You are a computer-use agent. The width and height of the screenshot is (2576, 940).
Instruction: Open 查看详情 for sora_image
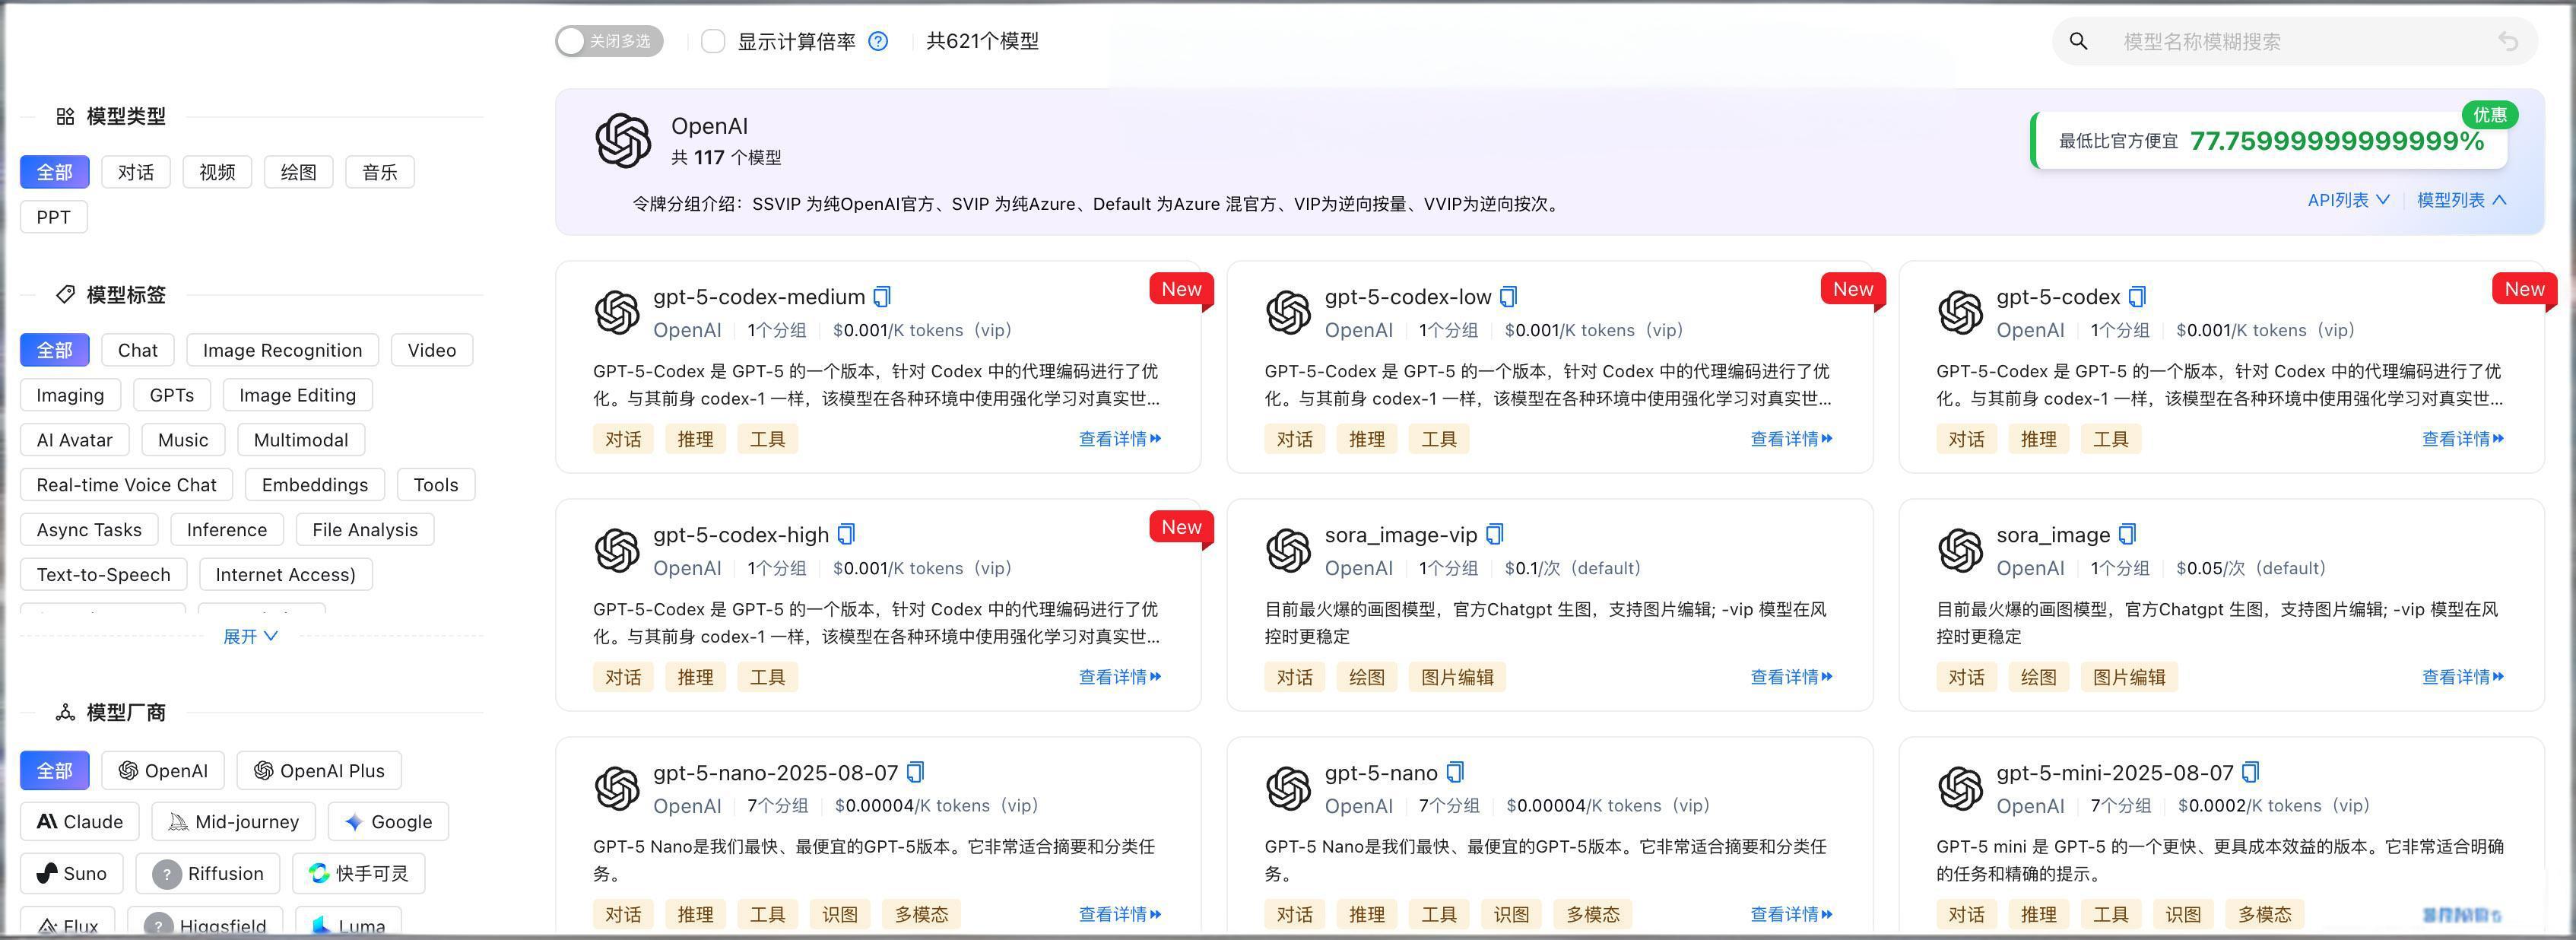[2463, 677]
